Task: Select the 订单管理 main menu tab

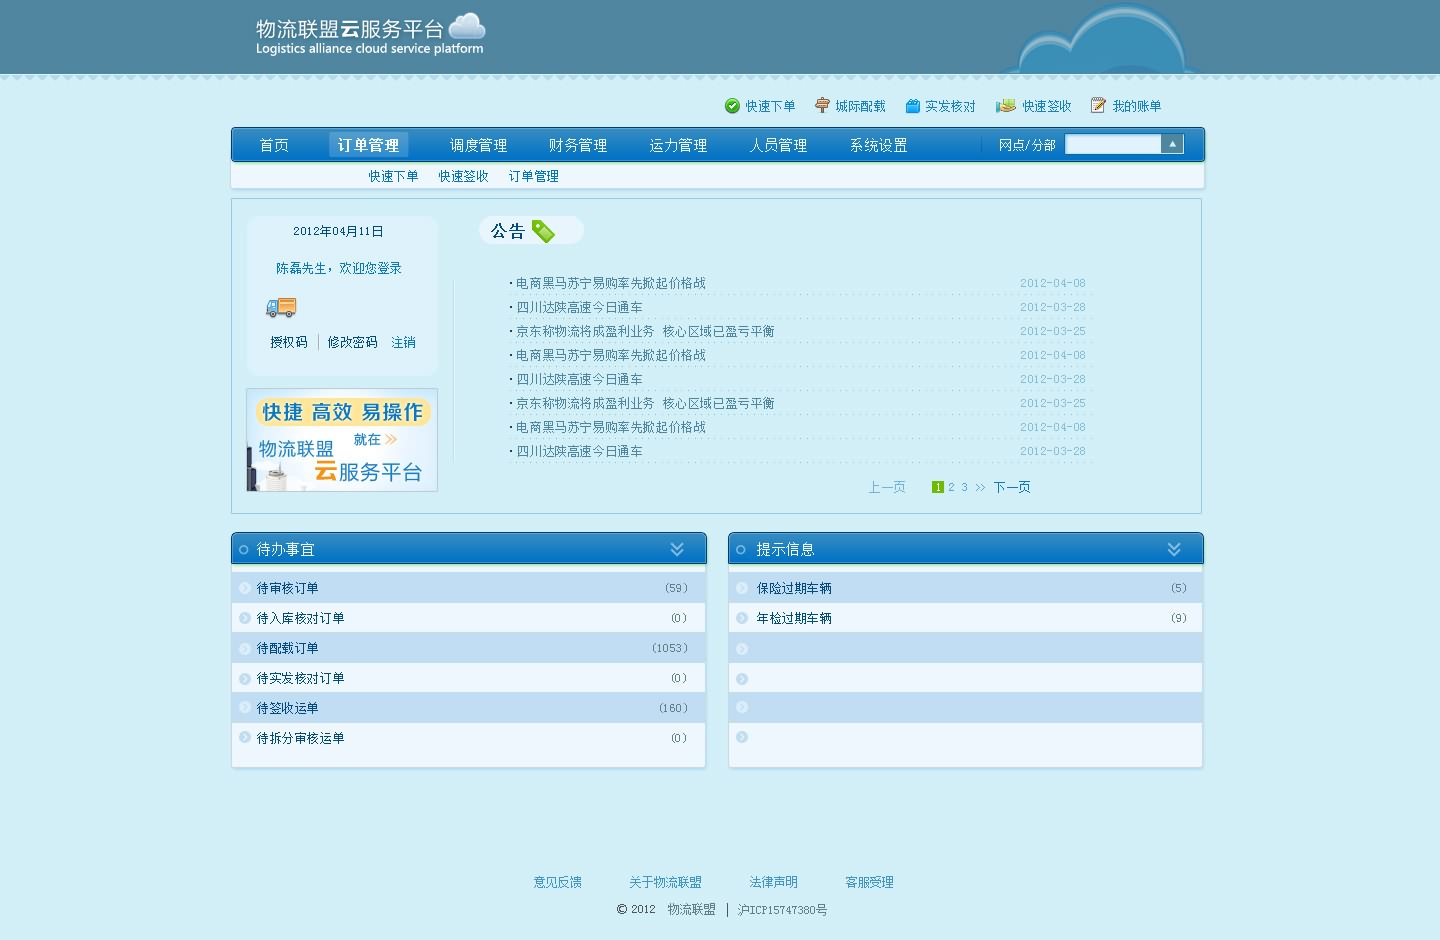Action: pos(368,145)
